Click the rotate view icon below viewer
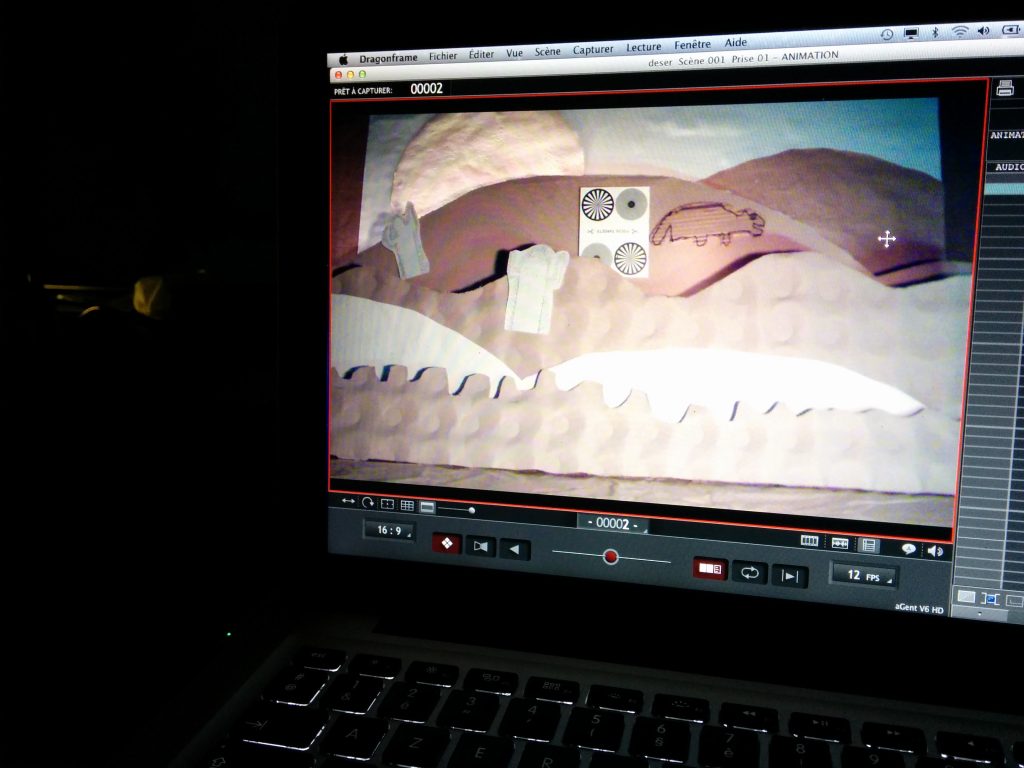1024x768 pixels. 368,503
